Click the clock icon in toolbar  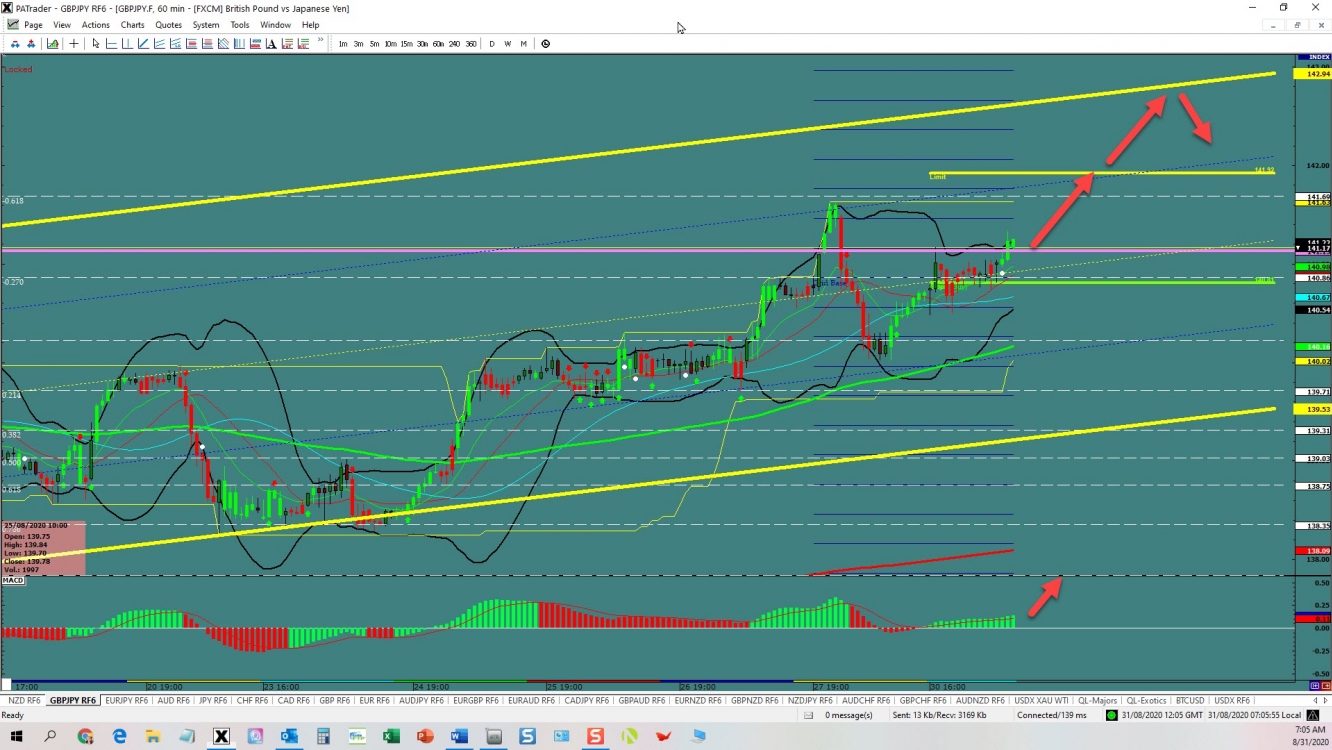(x=545, y=44)
